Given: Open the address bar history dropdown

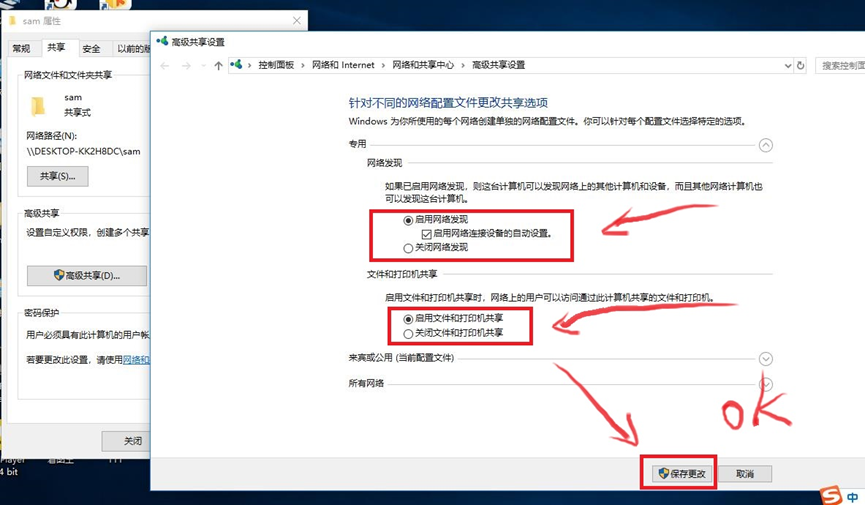Looking at the screenshot, I should (788, 66).
